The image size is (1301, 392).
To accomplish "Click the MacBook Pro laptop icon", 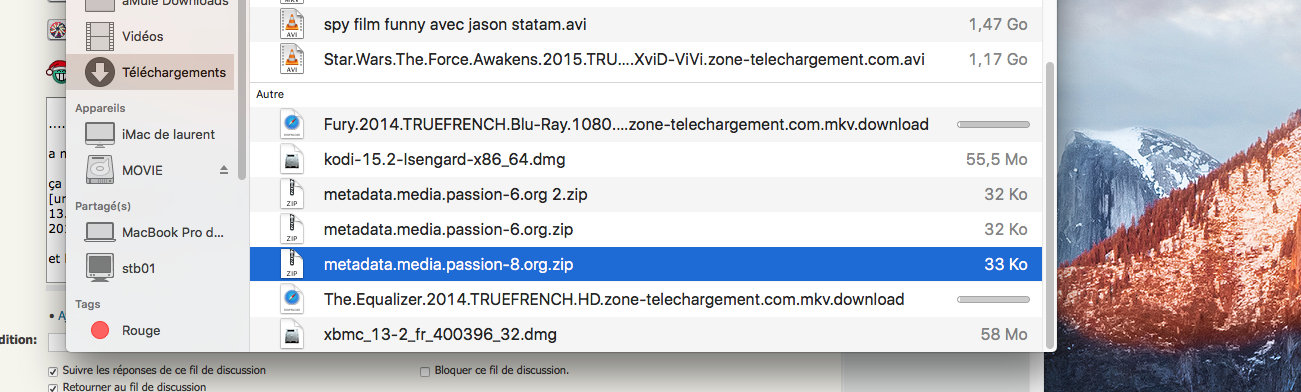I will click(100, 232).
